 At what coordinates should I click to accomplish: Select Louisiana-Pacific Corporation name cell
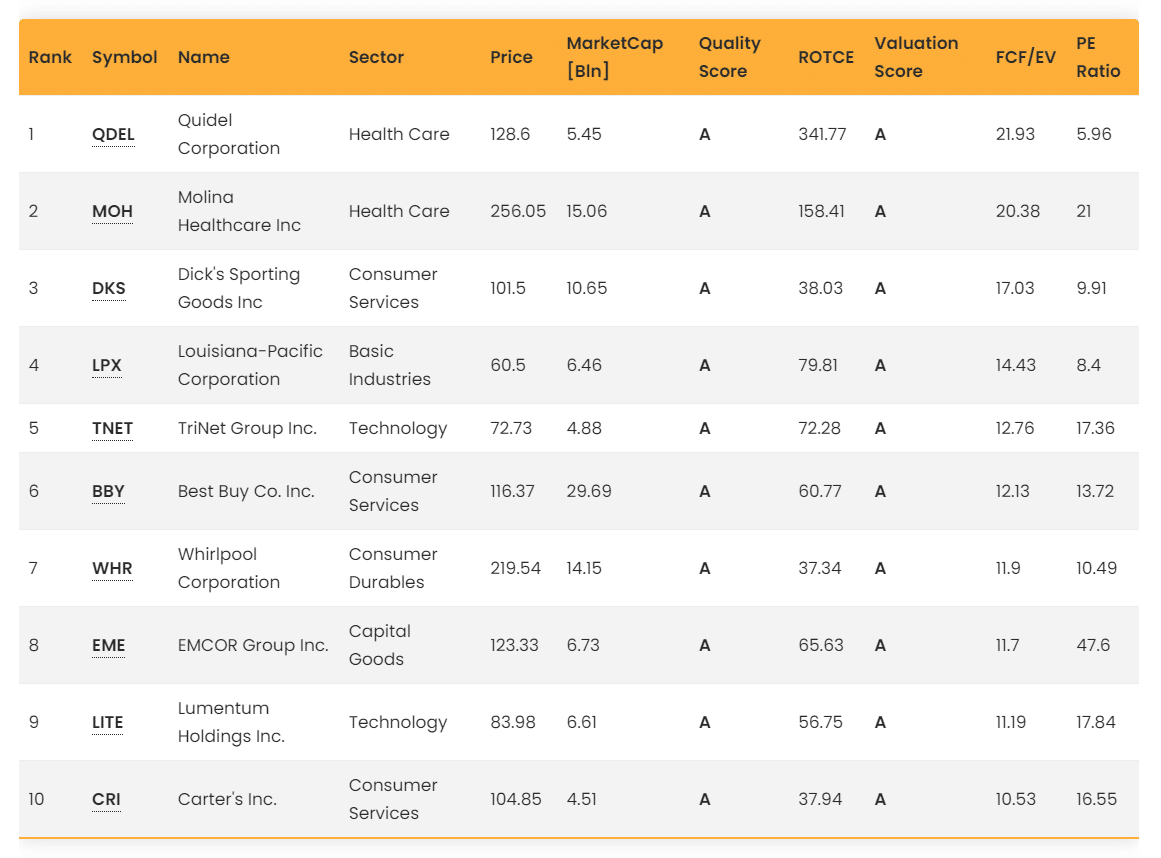(250, 365)
